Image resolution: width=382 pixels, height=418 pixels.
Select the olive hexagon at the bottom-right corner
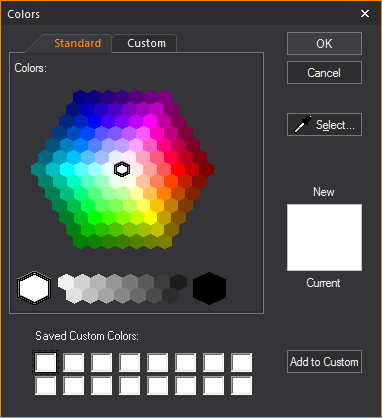(x=164, y=242)
